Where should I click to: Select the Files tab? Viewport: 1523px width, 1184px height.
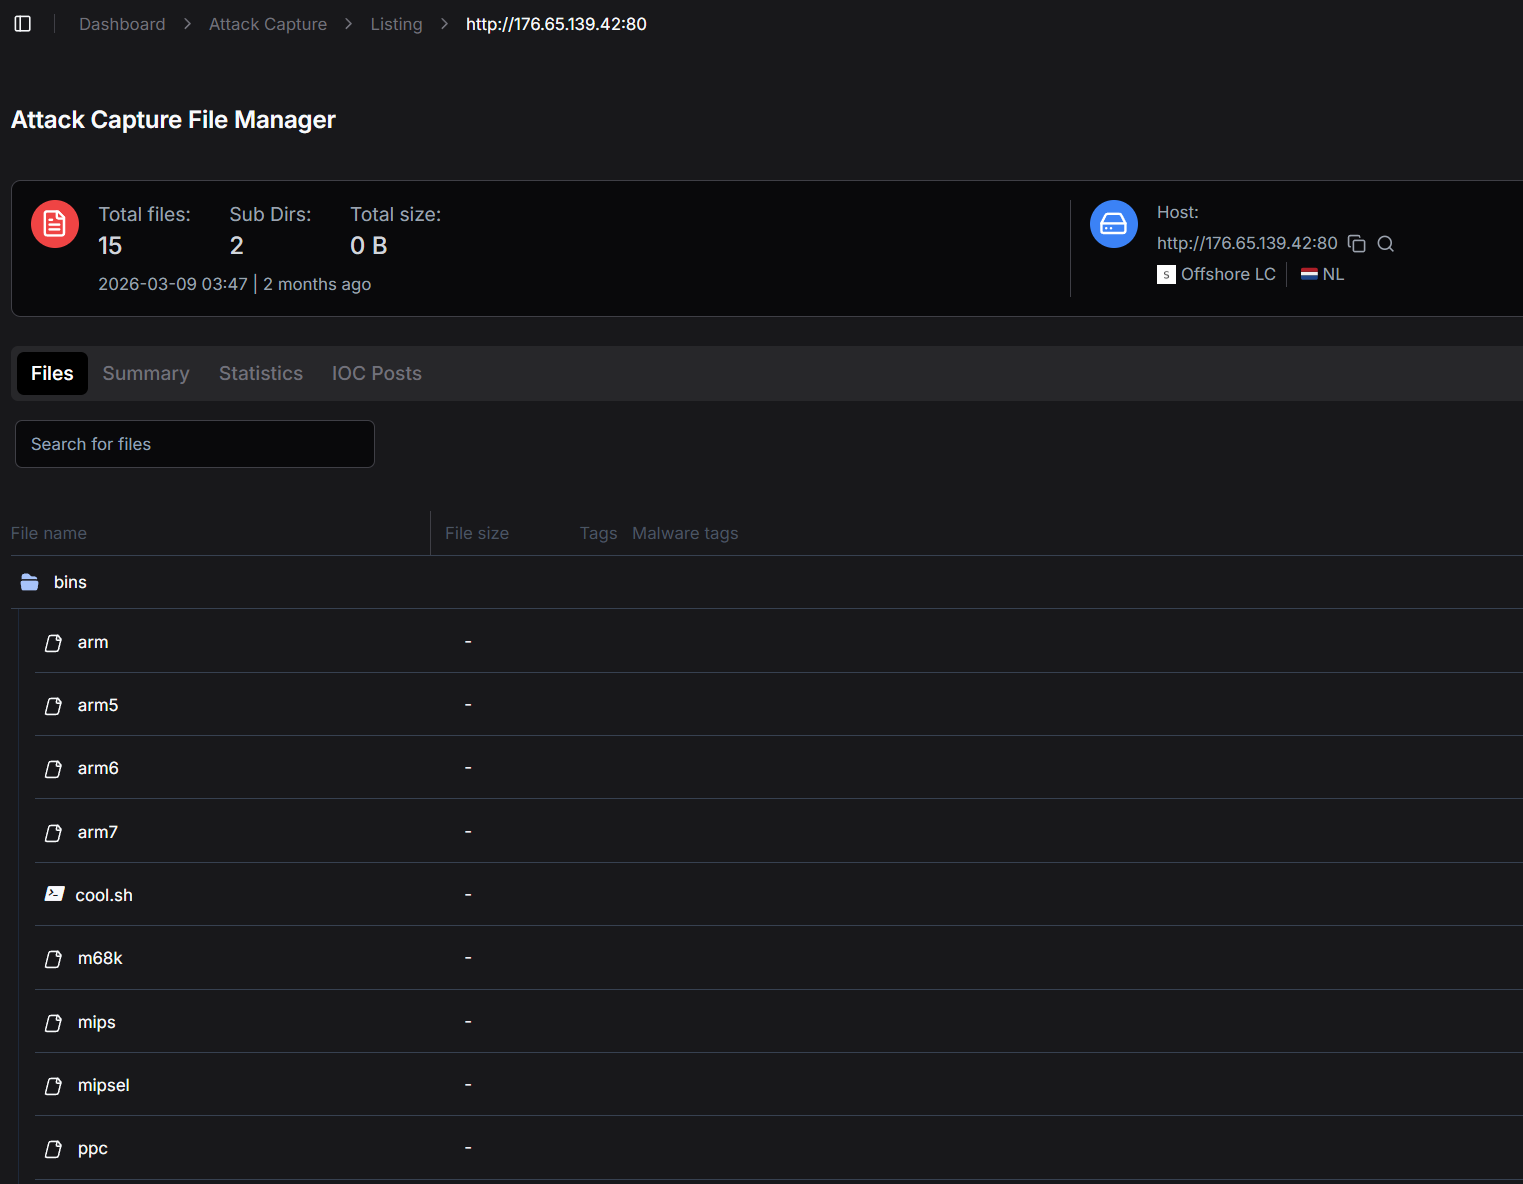pyautogui.click(x=52, y=373)
